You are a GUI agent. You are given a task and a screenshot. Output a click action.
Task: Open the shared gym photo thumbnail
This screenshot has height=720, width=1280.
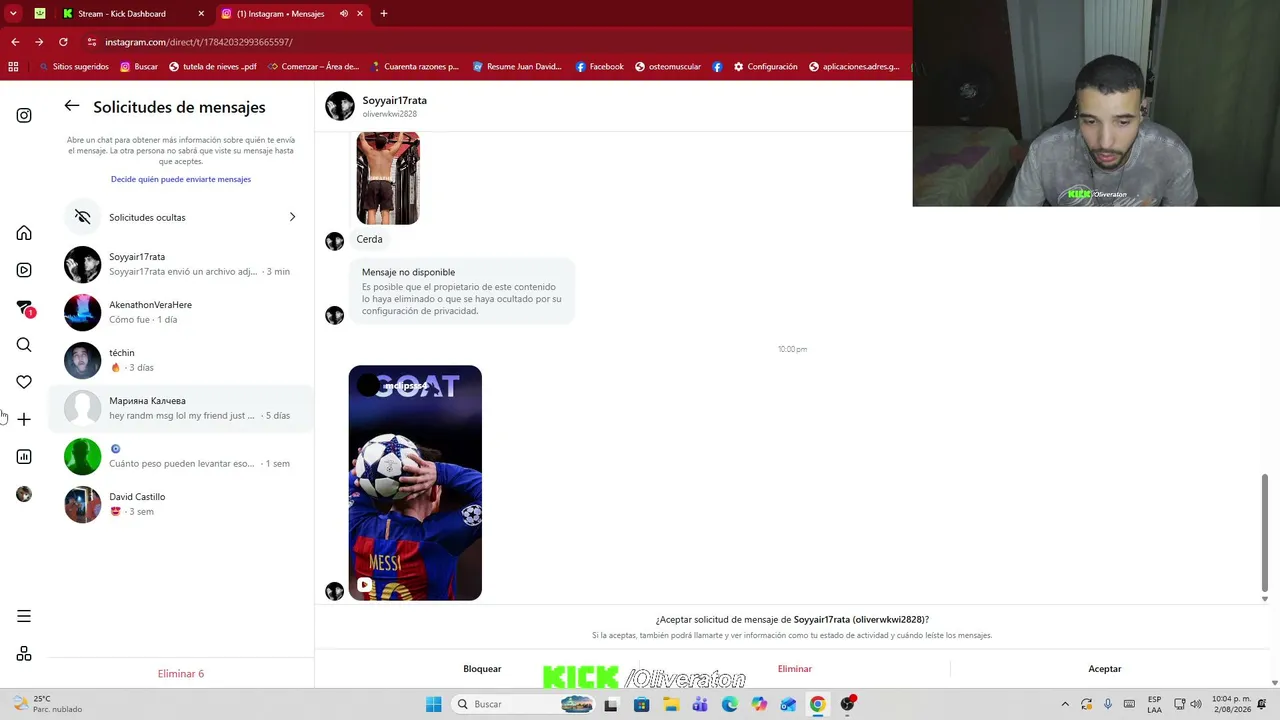point(388,178)
